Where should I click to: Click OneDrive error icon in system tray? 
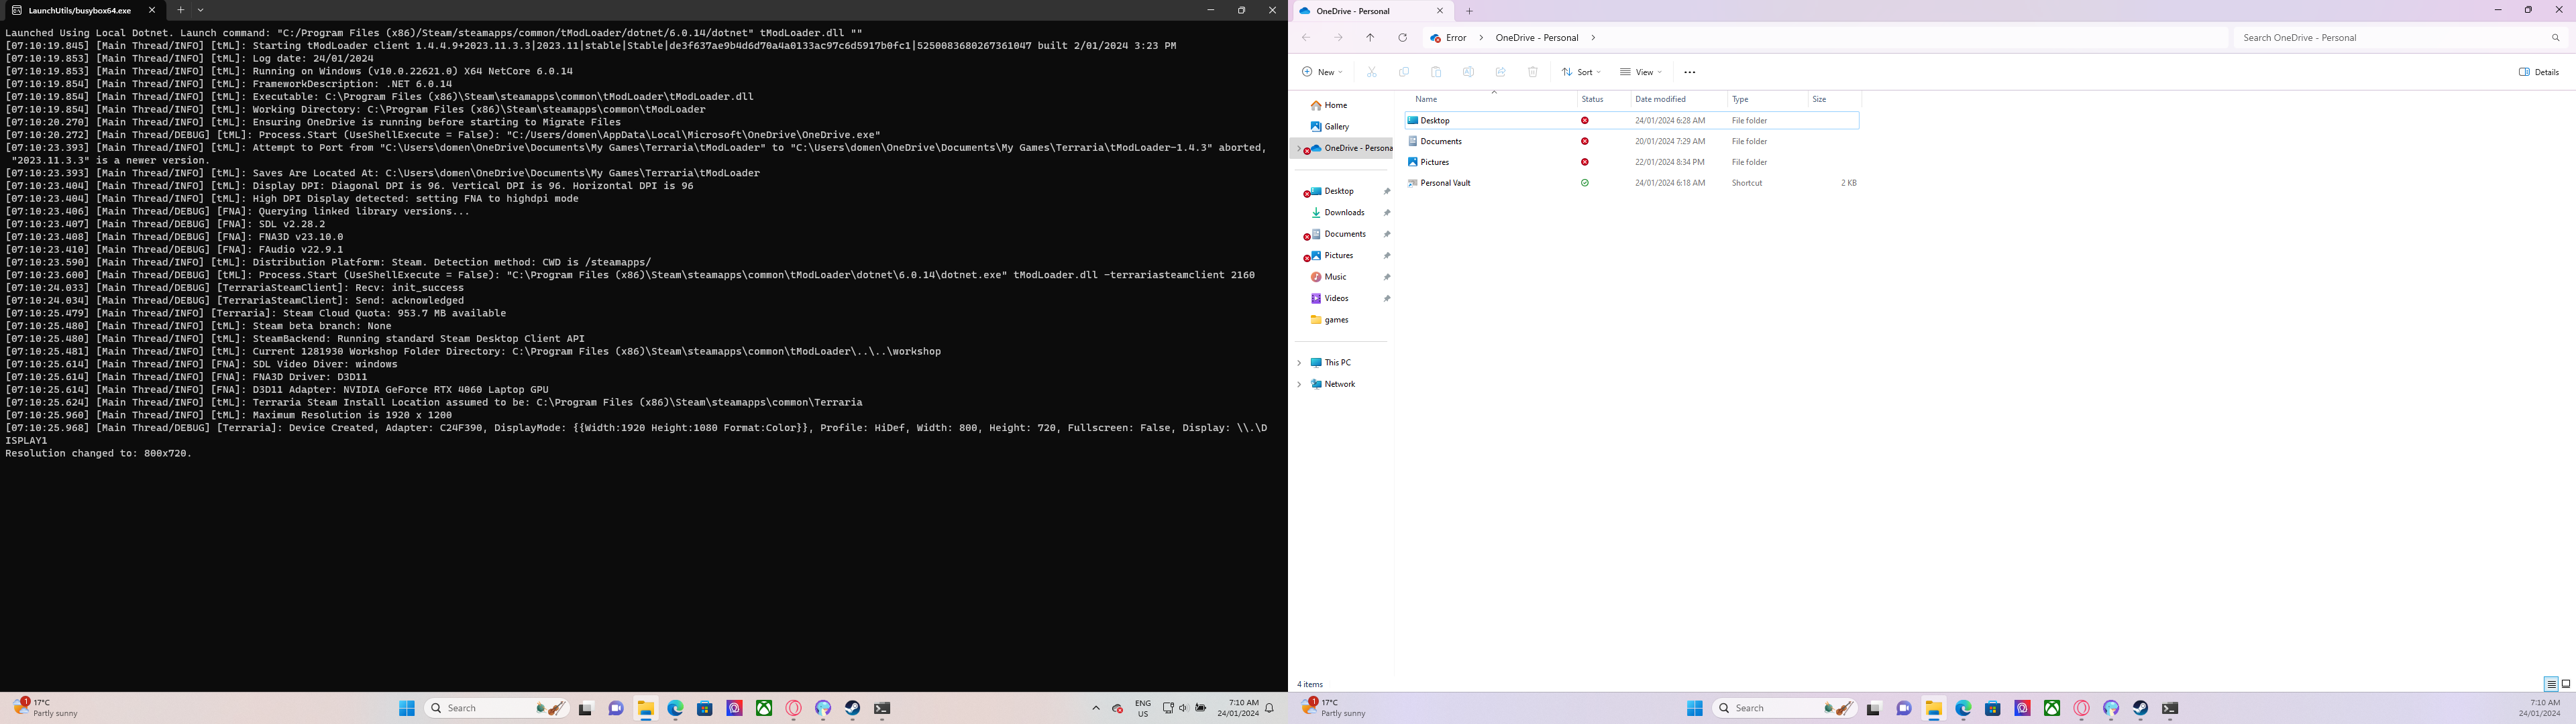pos(1117,708)
